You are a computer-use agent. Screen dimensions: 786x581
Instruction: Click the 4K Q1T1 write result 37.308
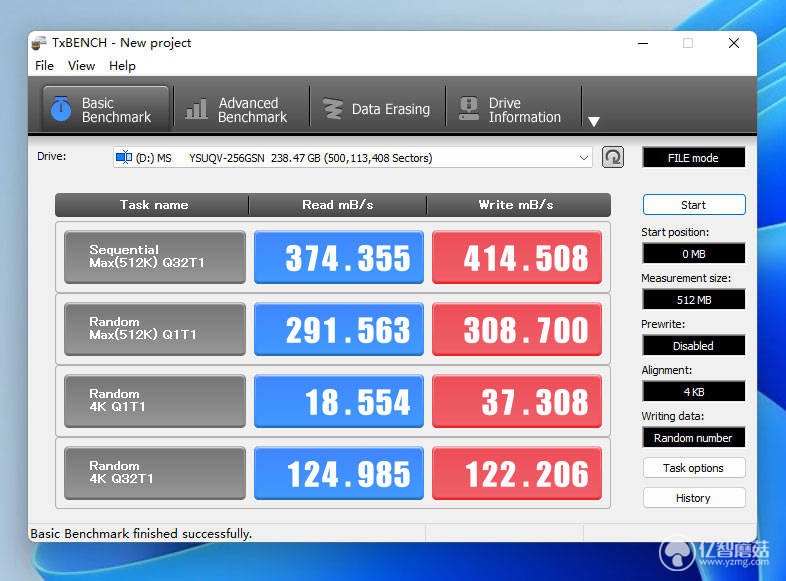tap(517, 401)
